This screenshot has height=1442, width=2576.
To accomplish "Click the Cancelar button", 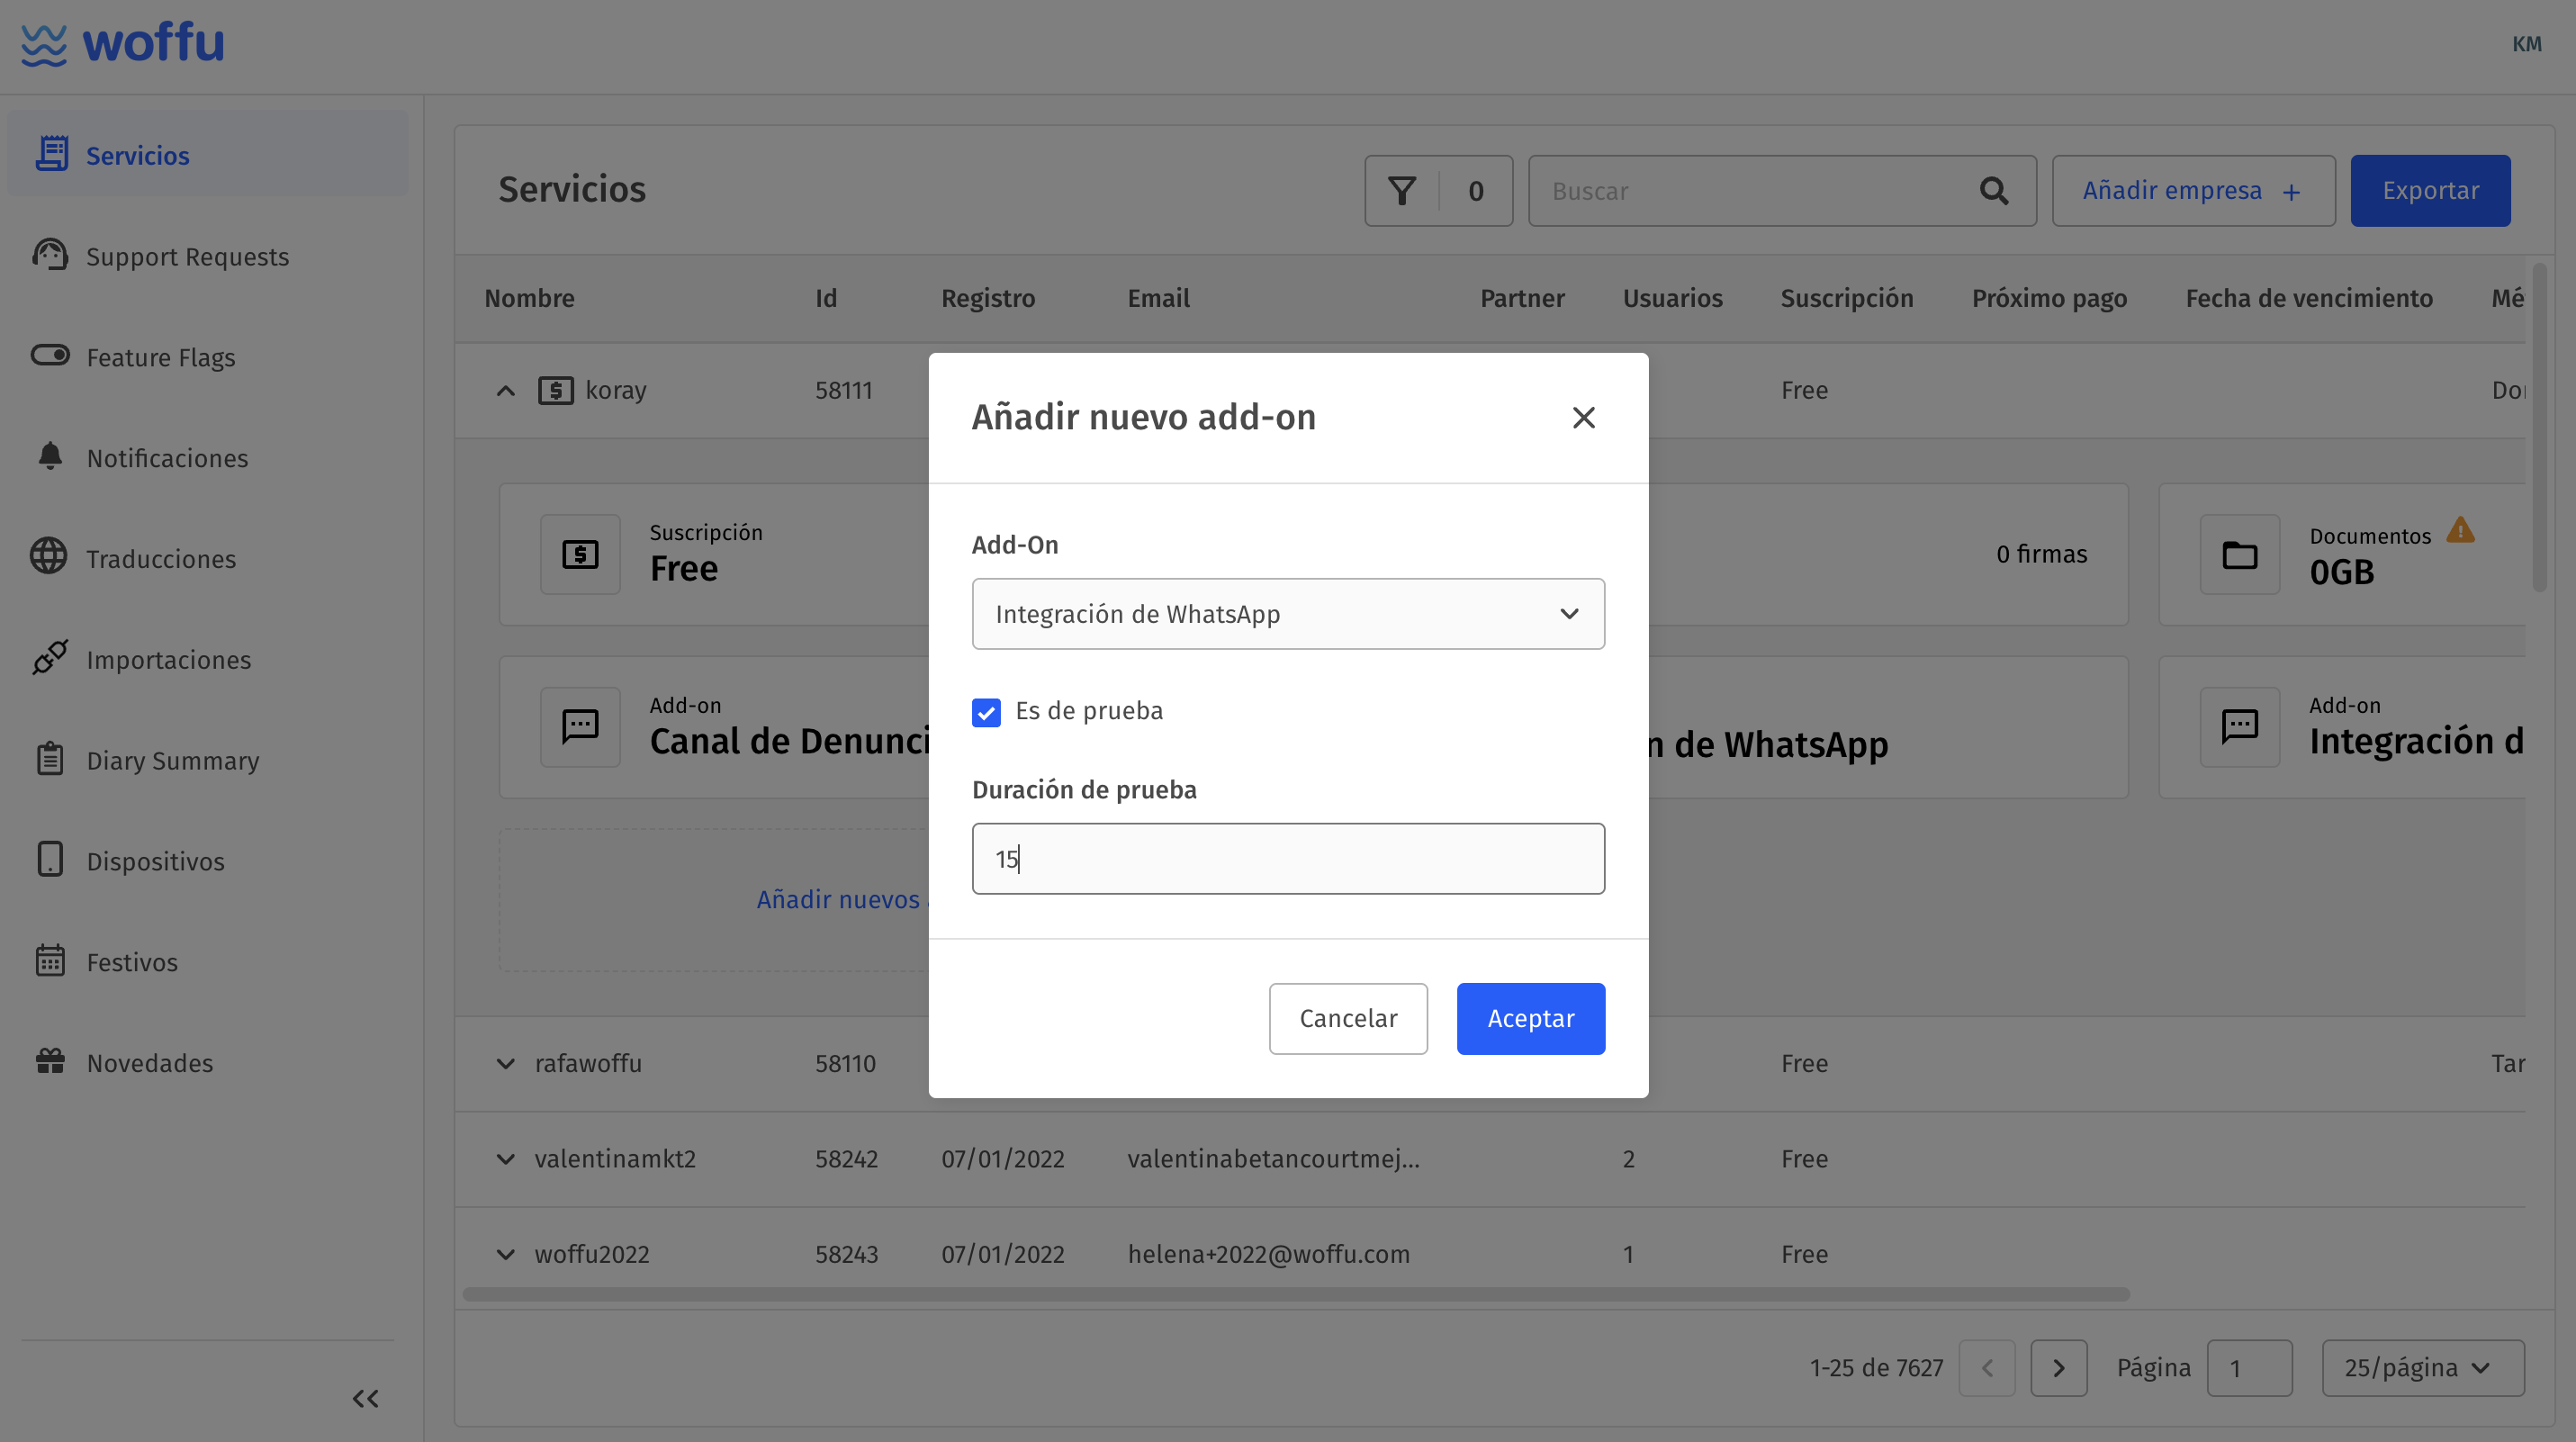I will pos(1348,1018).
